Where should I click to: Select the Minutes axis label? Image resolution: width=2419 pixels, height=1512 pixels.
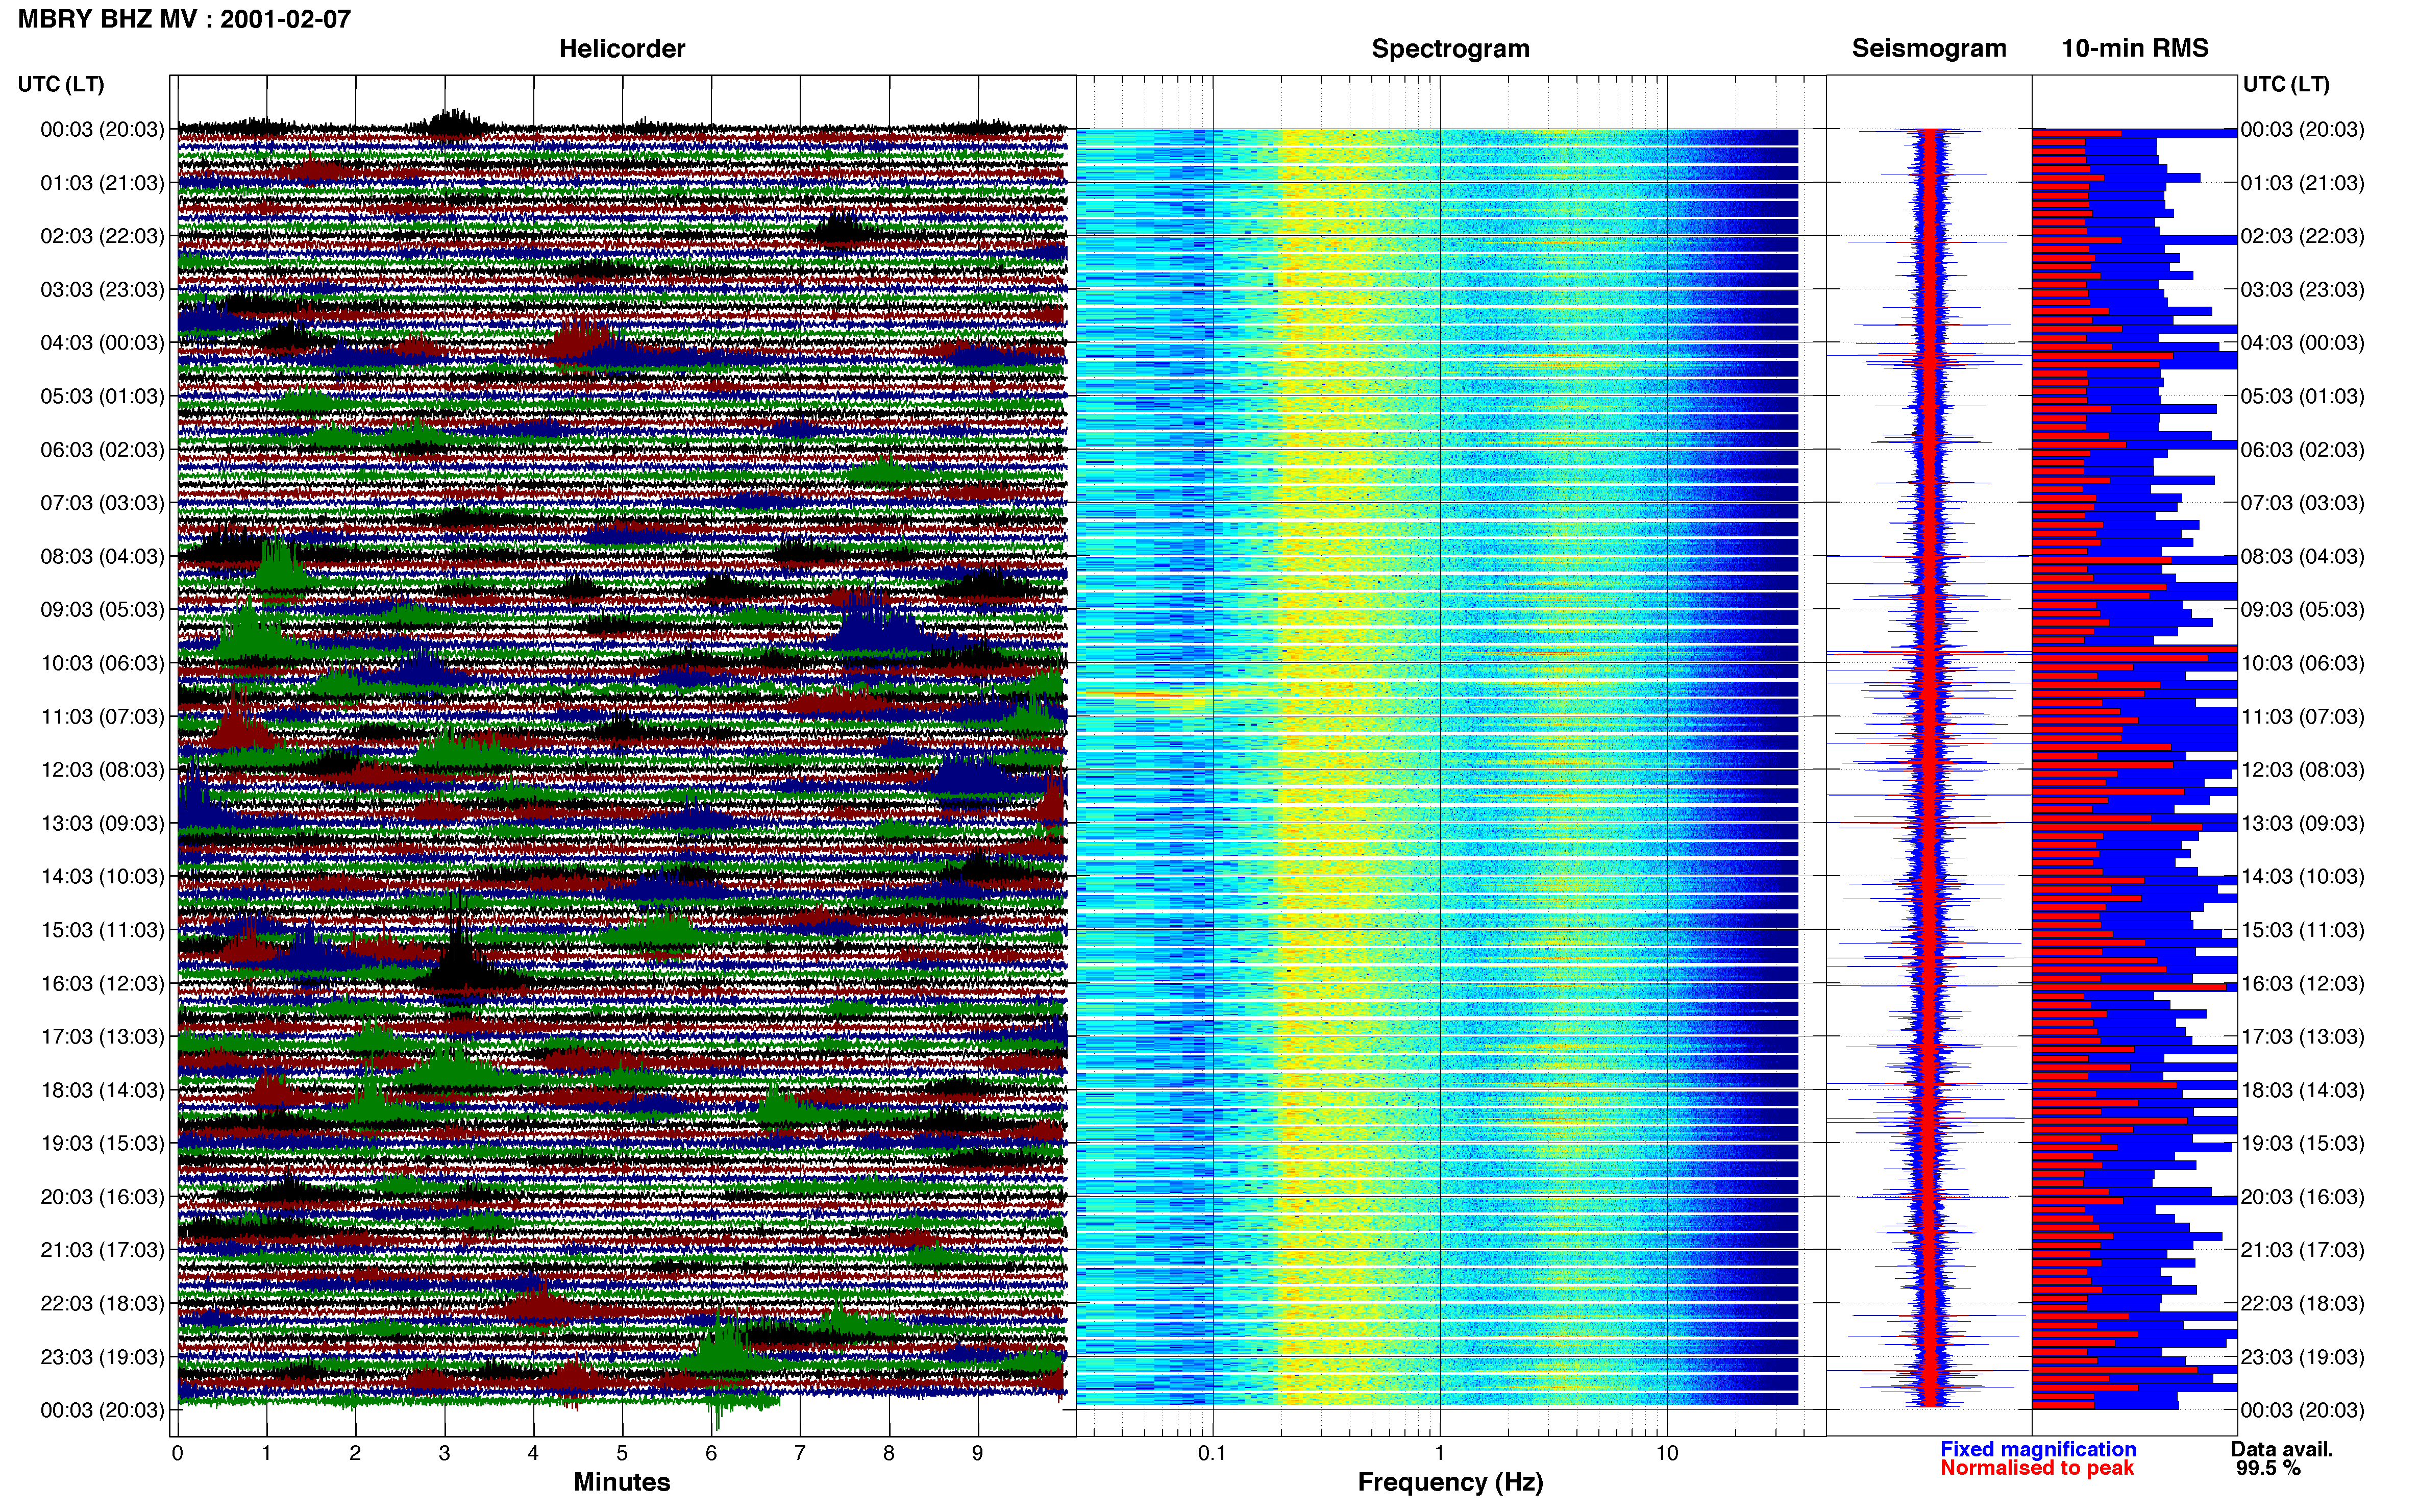622,1482
